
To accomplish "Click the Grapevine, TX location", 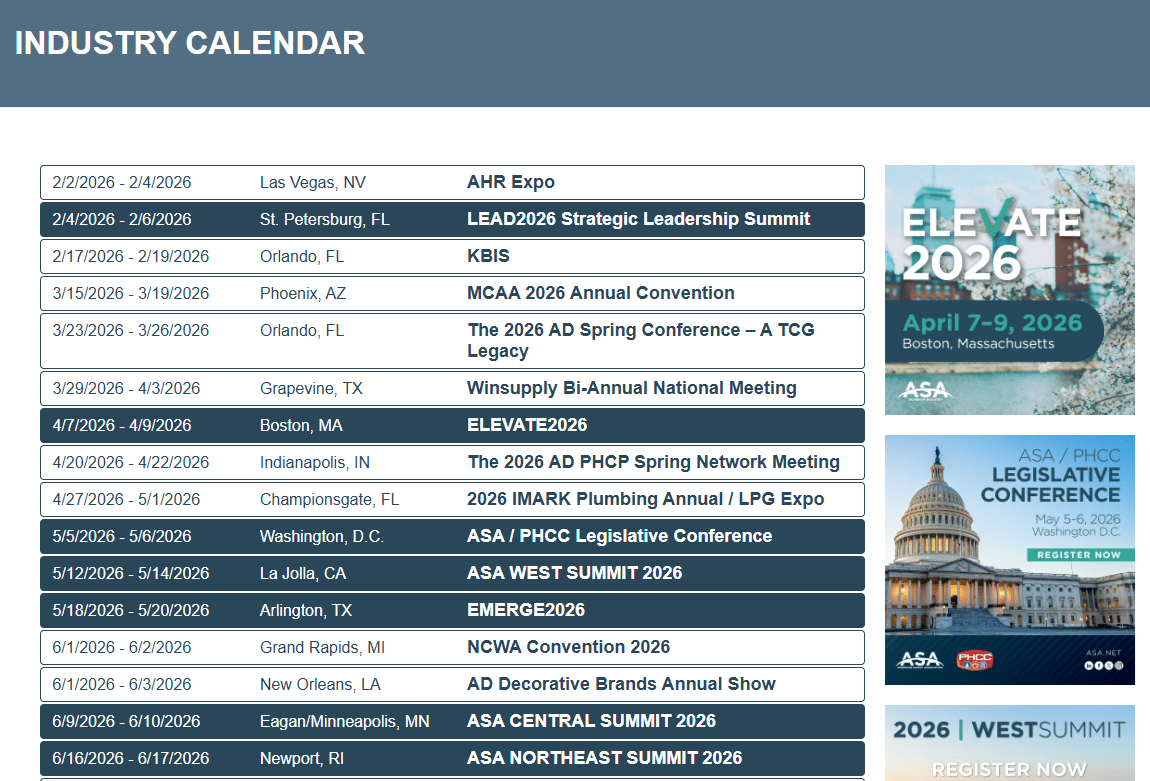I will click(311, 388).
